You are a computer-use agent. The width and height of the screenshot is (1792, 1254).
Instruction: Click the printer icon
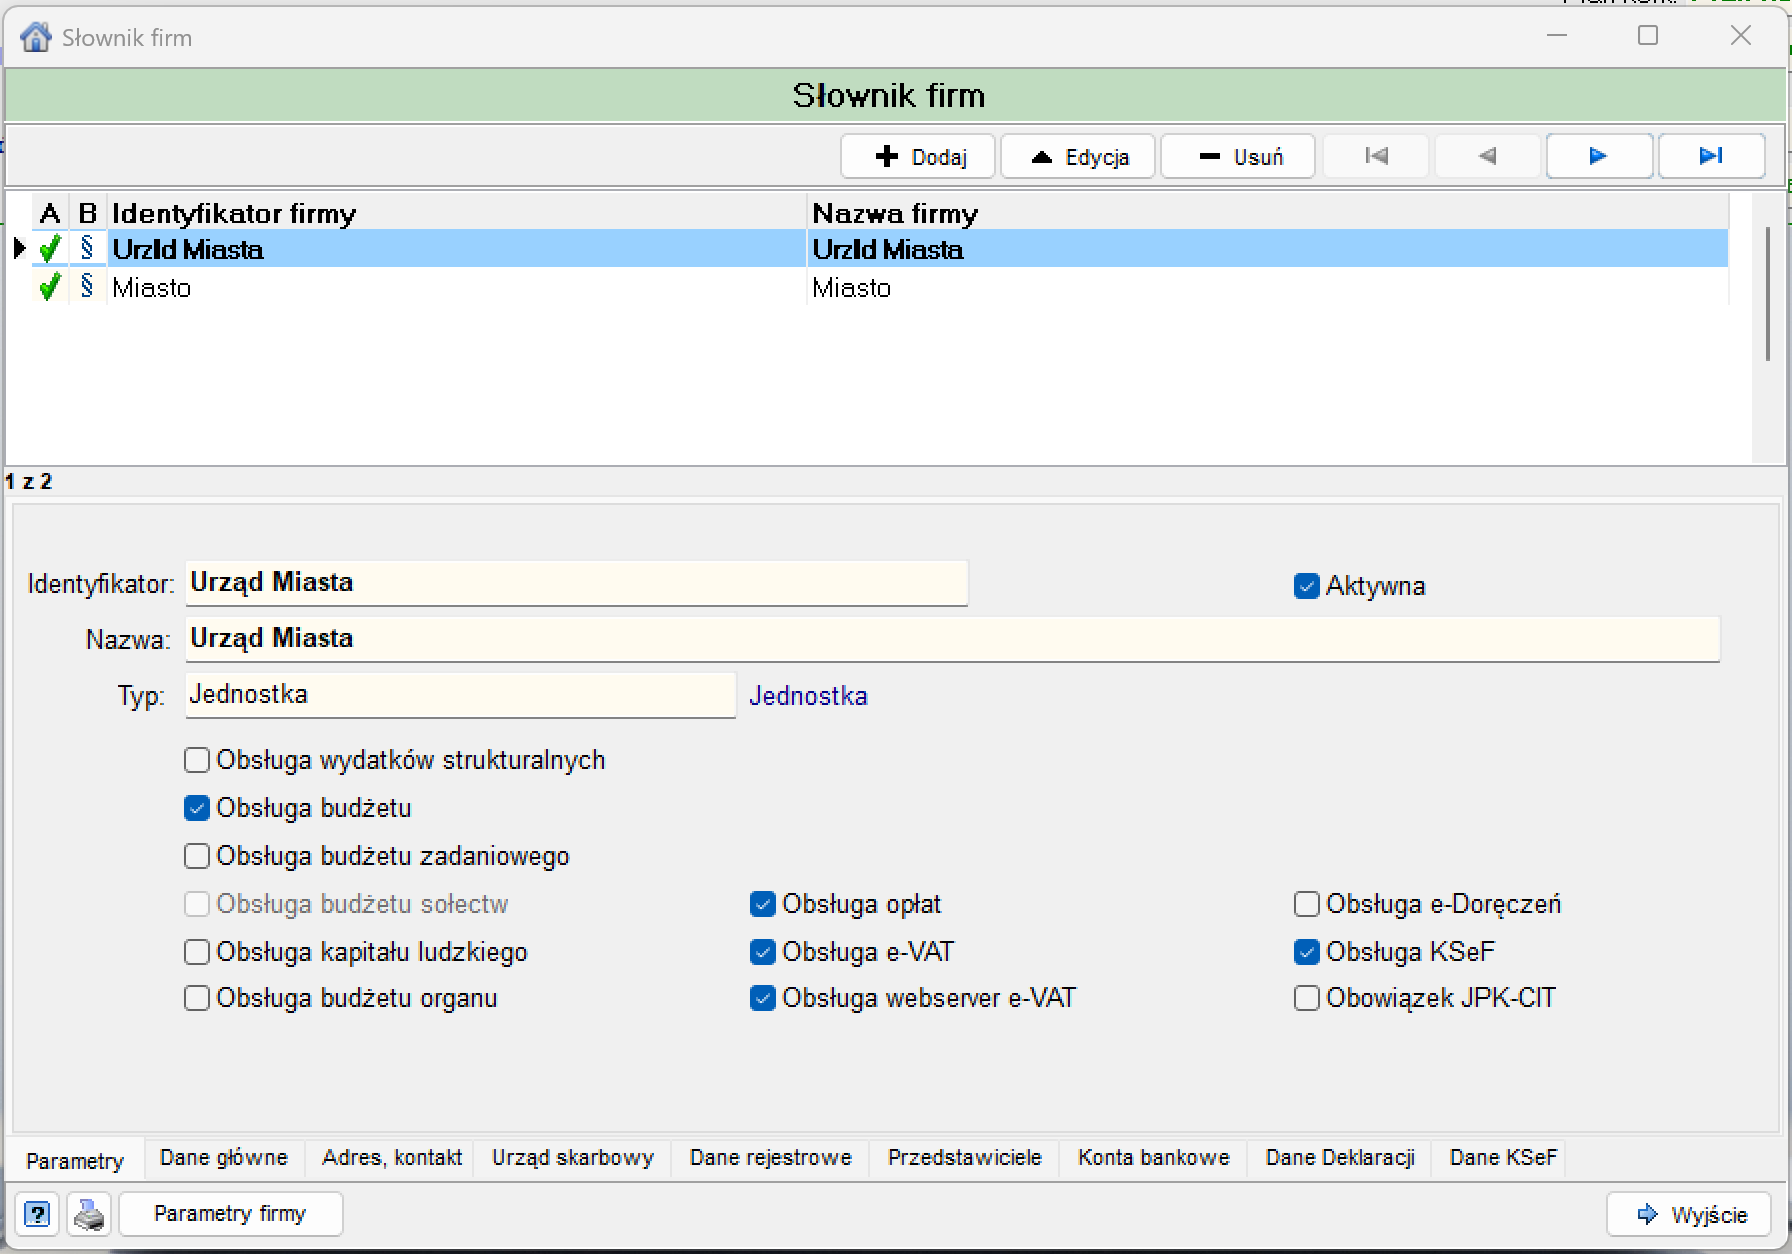pos(89,1214)
